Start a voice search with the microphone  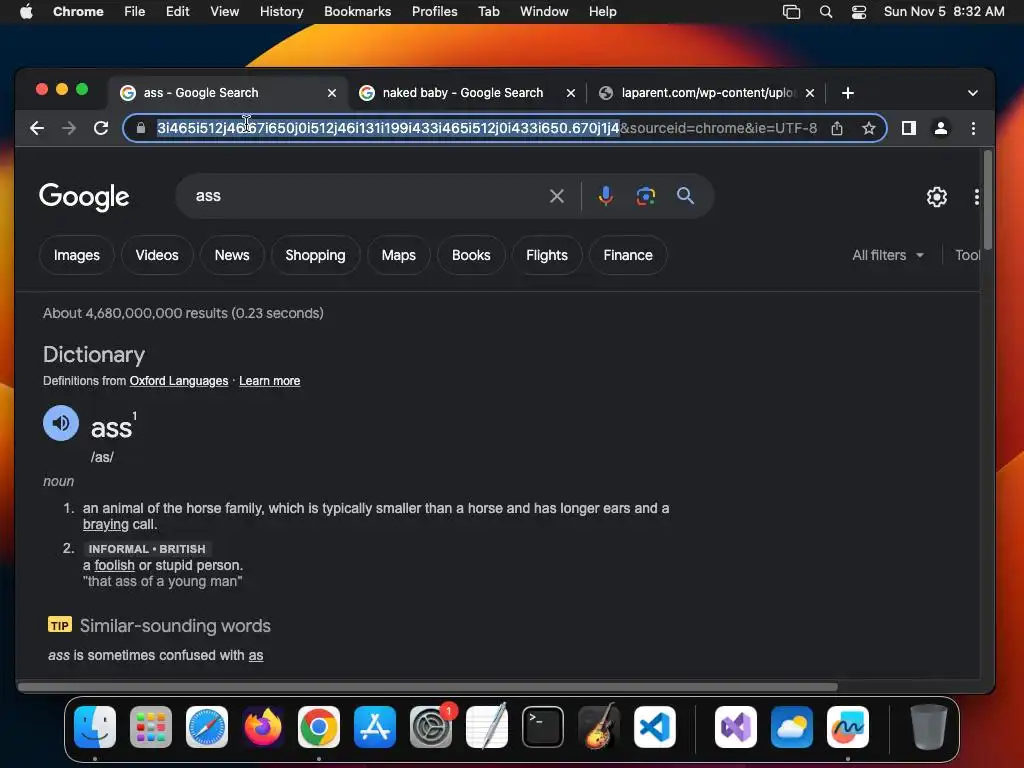pyautogui.click(x=605, y=196)
